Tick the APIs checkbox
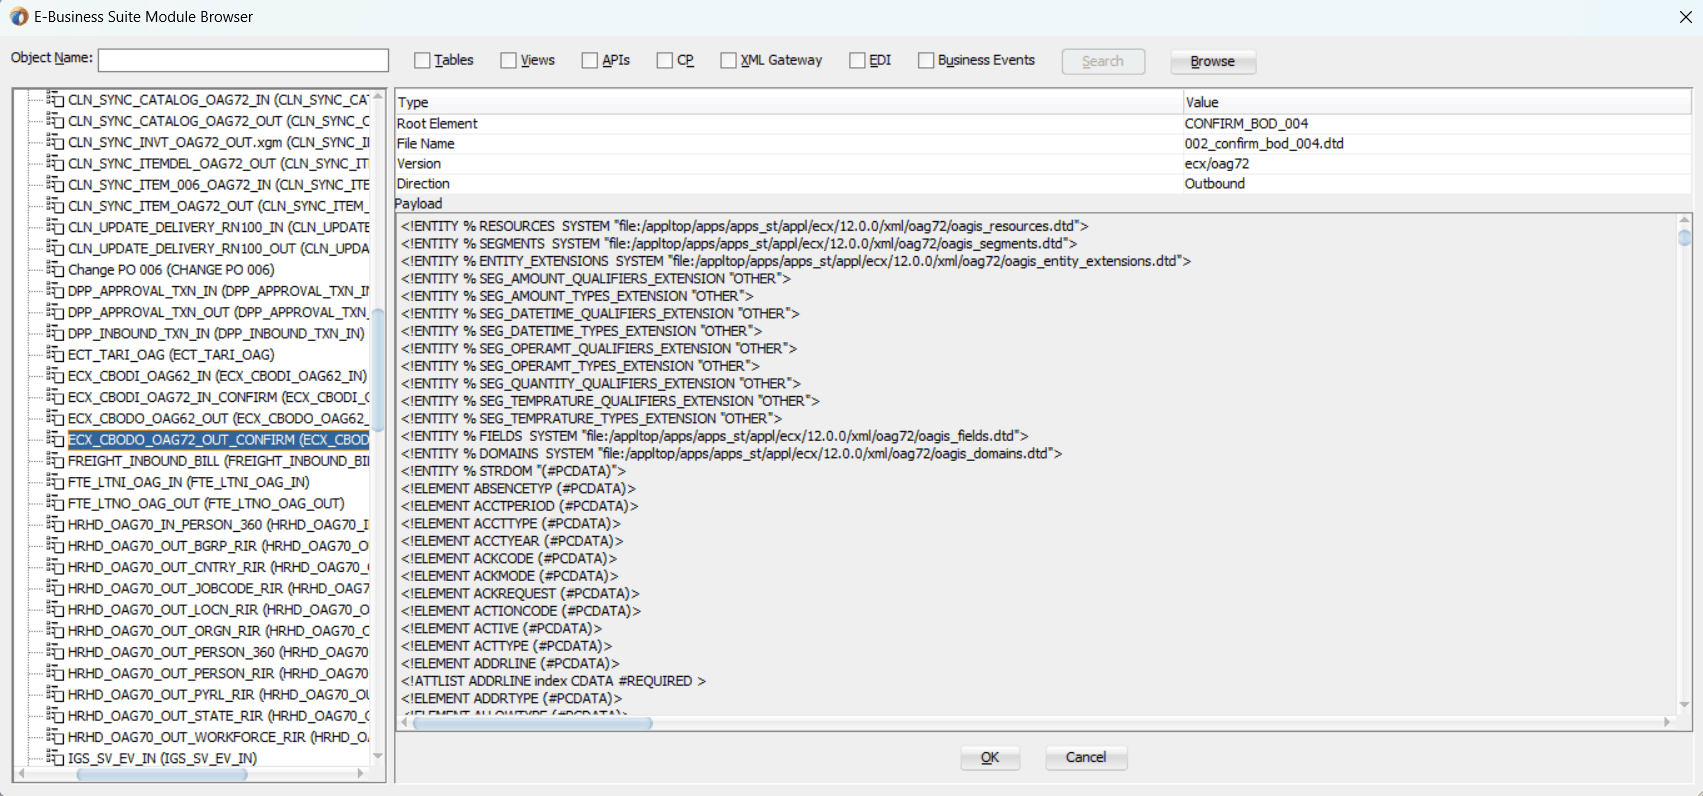1703x796 pixels. (x=589, y=61)
